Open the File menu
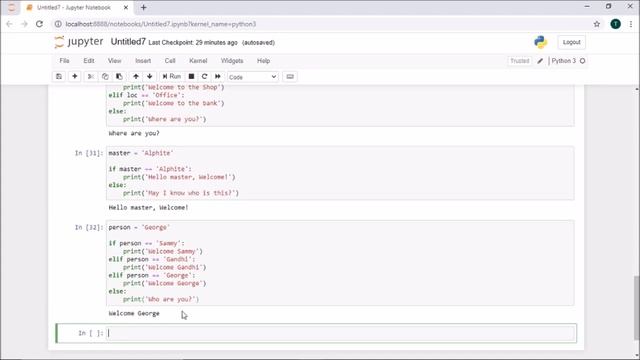The height and width of the screenshot is (360, 640). [x=64, y=60]
